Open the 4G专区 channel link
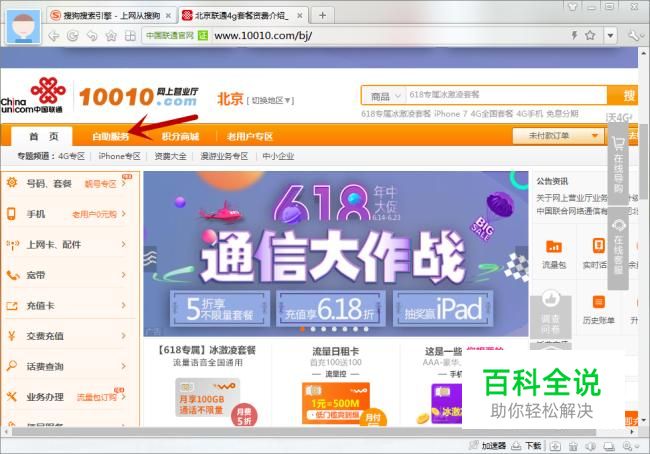Image resolution: width=650 pixels, height=454 pixels. click(x=71, y=156)
